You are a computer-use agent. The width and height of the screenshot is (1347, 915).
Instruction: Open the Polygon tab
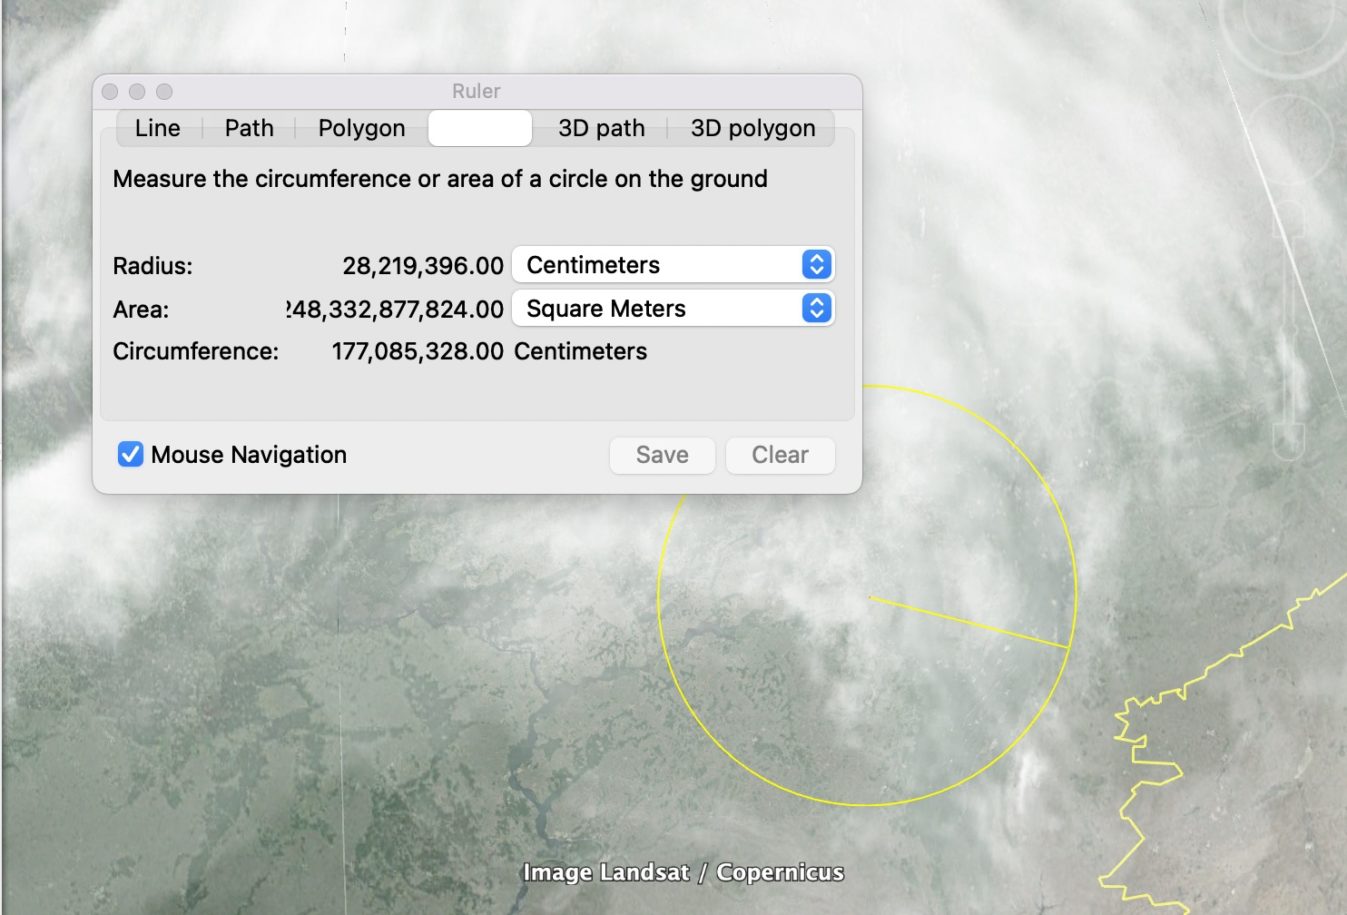click(362, 128)
